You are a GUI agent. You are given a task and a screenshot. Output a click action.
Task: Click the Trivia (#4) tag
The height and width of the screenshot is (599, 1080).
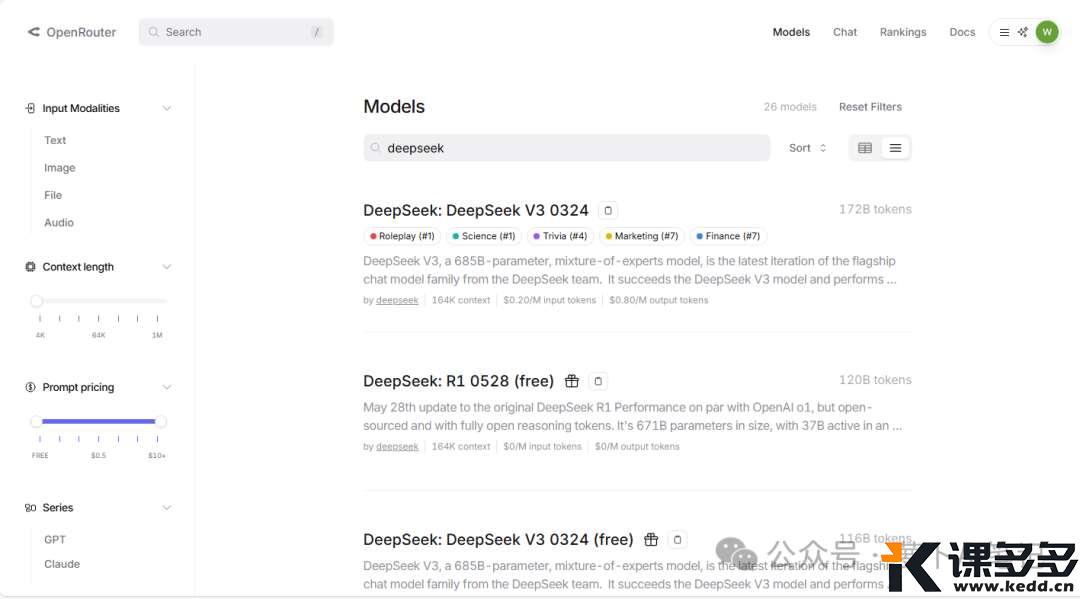pos(560,236)
